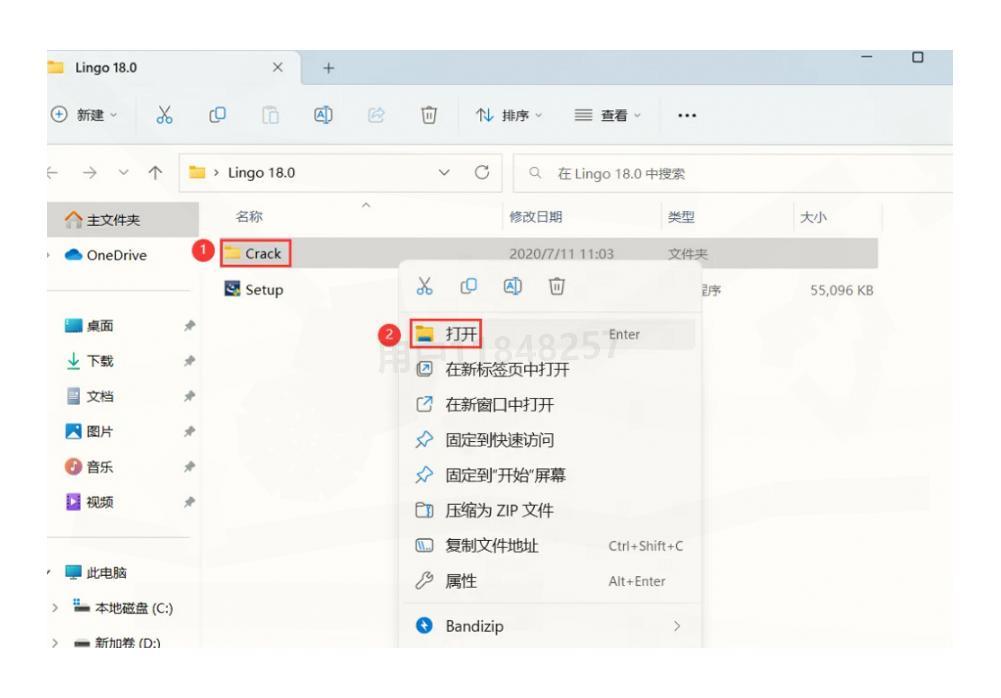Open 主文件夹 in the sidebar
The width and height of the screenshot is (1001, 698).
pyautogui.click(x=123, y=220)
